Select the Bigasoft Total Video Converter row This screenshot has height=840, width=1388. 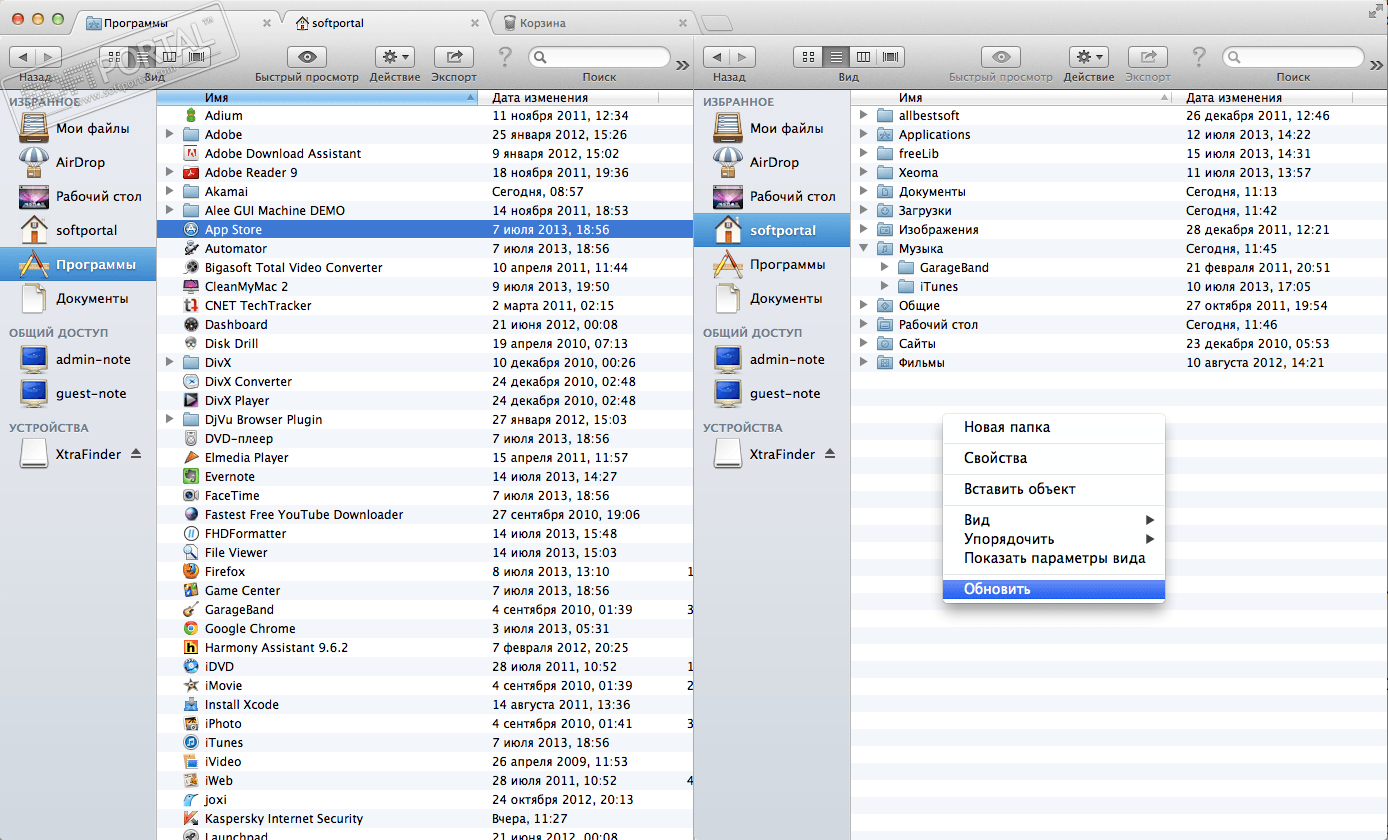point(425,268)
